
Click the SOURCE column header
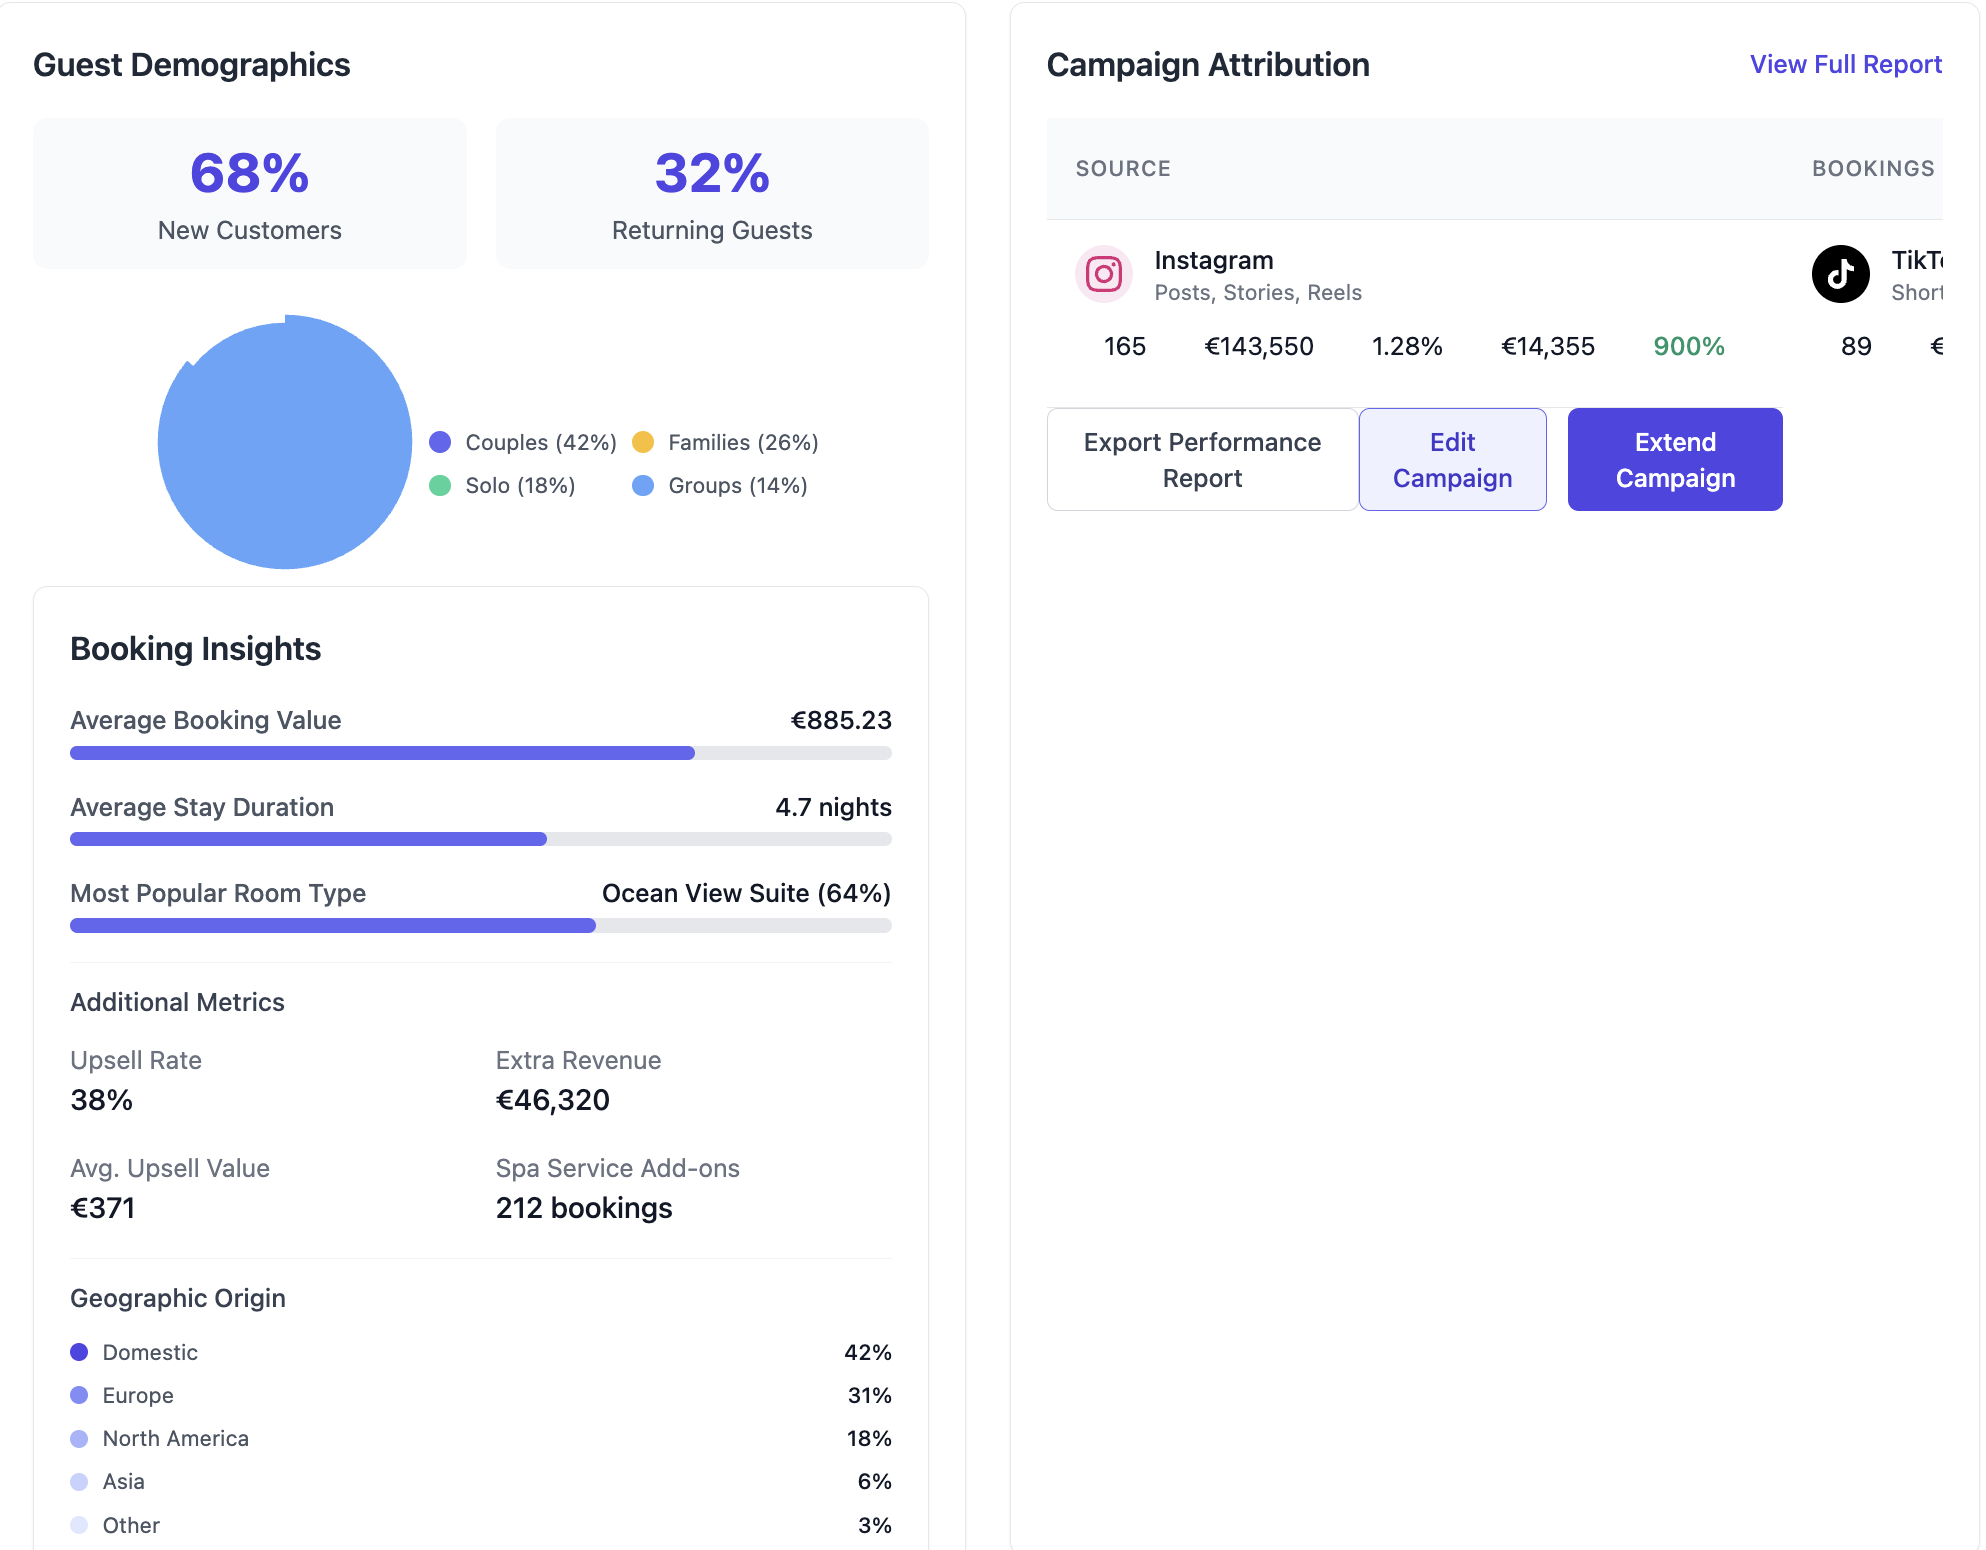(x=1123, y=169)
